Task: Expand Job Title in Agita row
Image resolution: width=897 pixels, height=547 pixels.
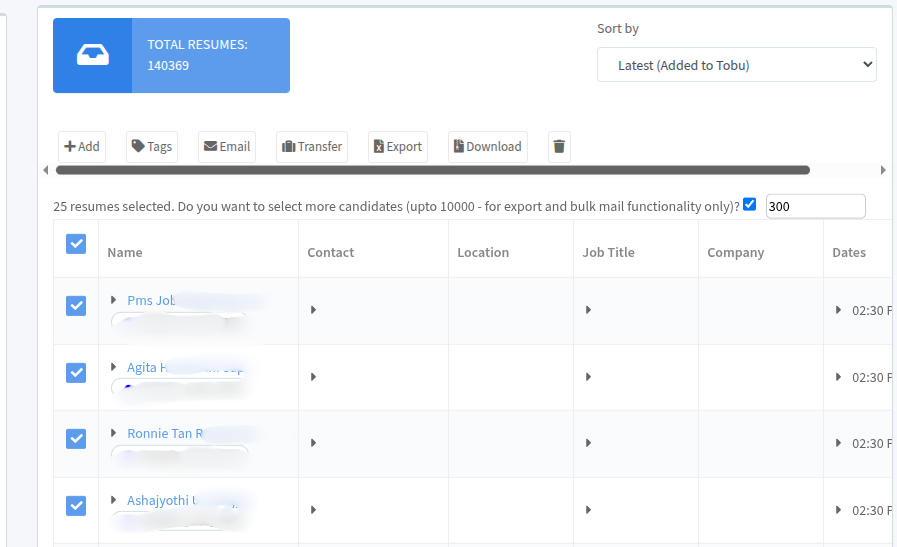Action: (x=588, y=376)
